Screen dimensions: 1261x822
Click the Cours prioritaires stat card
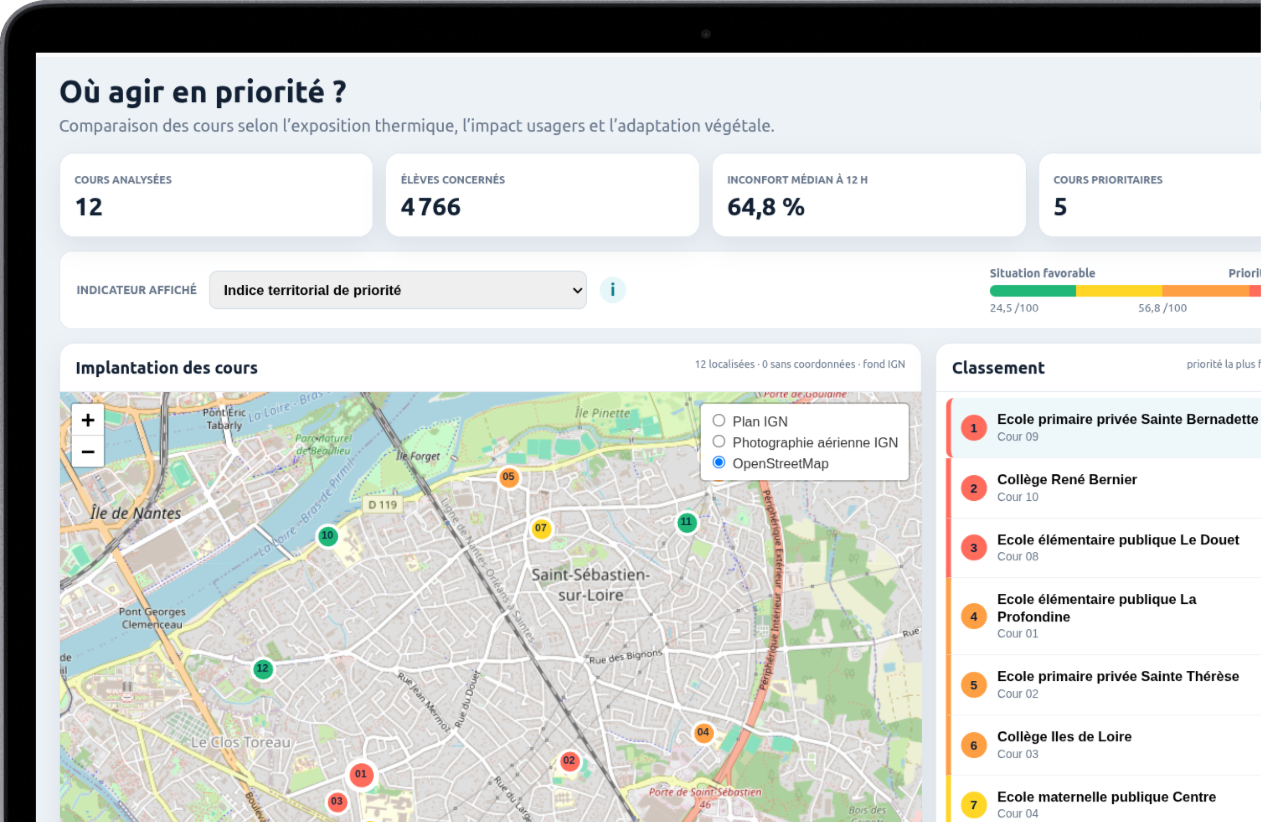(x=1150, y=195)
